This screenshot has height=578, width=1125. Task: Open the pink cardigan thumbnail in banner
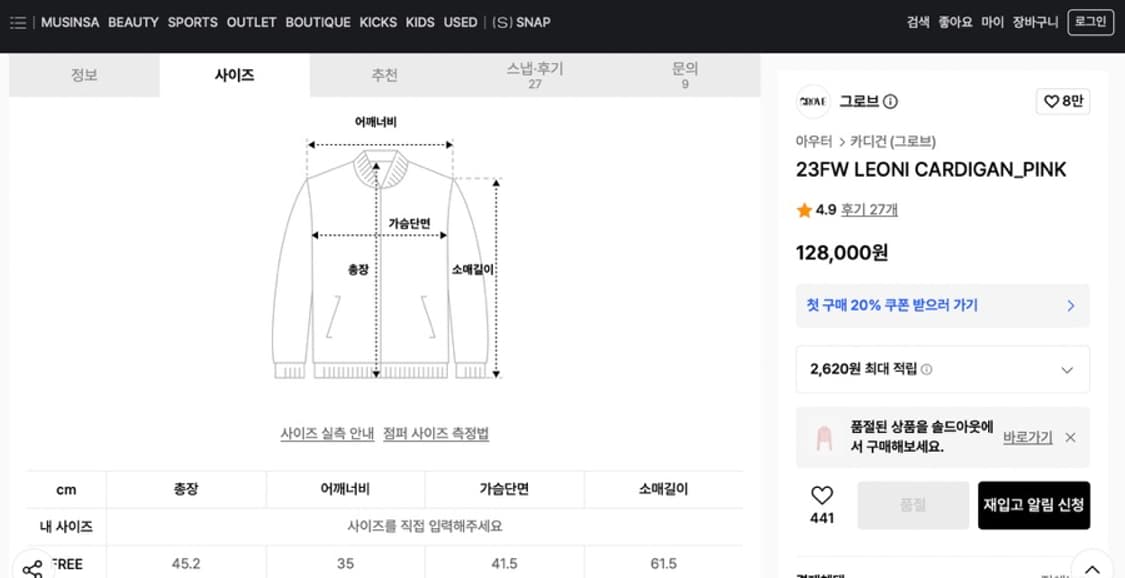click(823, 437)
